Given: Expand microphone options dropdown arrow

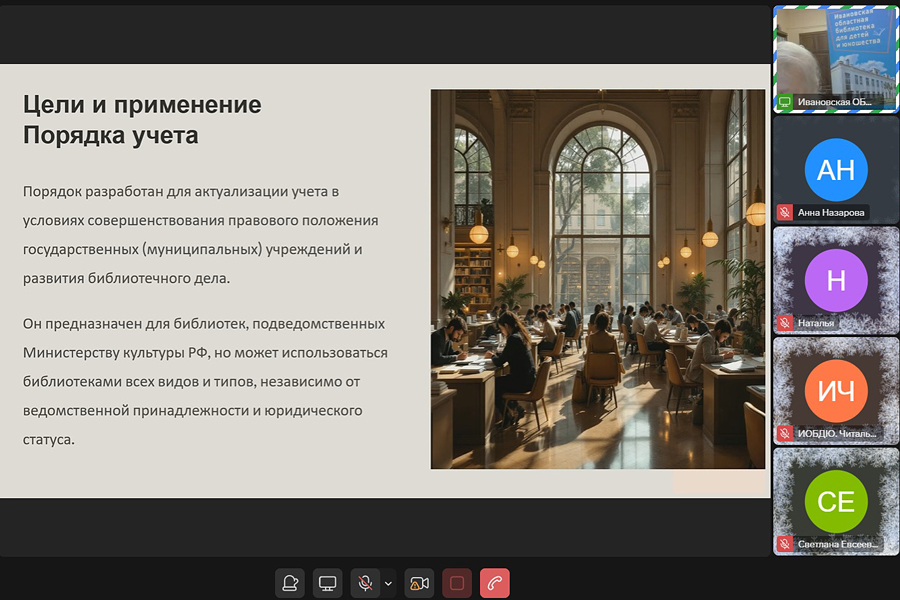Looking at the screenshot, I should click(x=389, y=583).
